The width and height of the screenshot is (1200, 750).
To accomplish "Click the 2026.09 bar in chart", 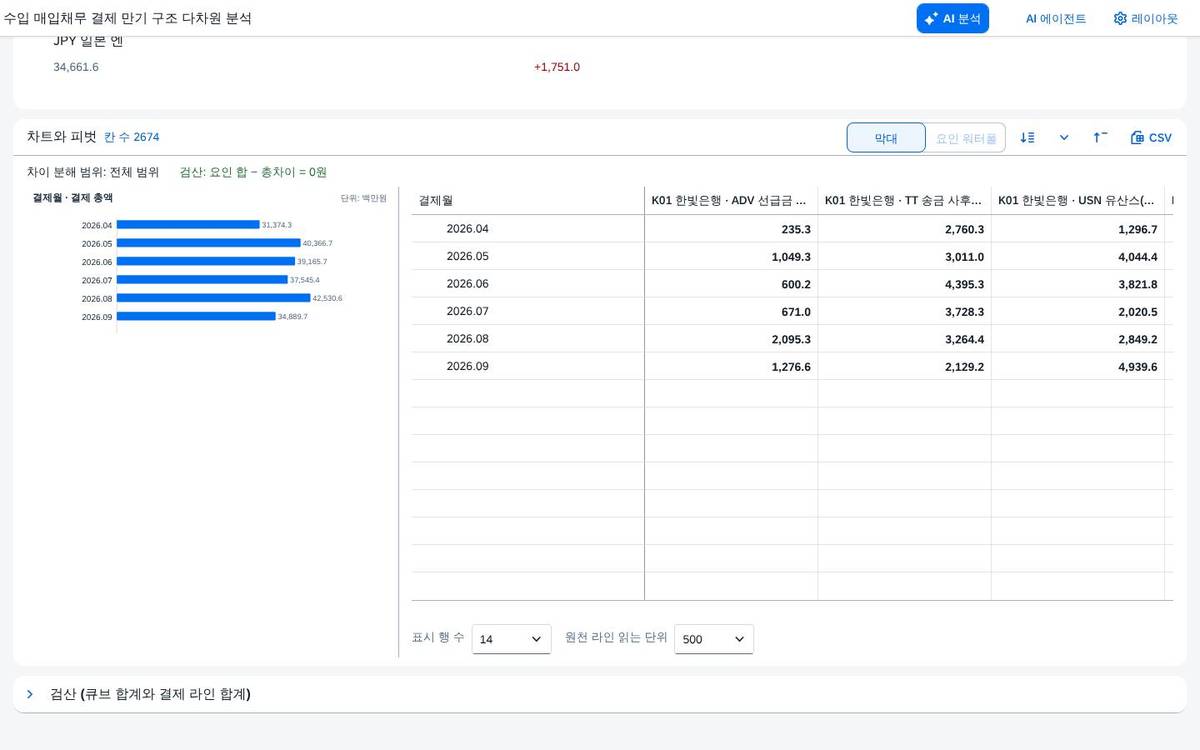I will click(196, 316).
